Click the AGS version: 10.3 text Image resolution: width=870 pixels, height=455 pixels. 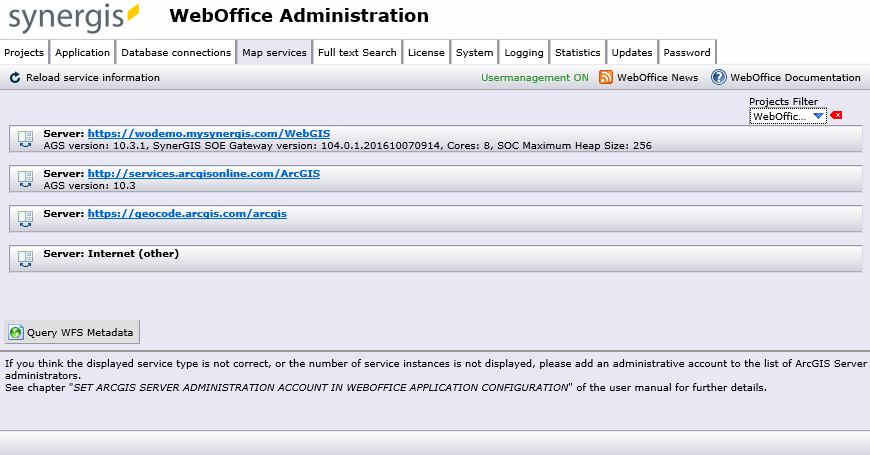tap(89, 185)
